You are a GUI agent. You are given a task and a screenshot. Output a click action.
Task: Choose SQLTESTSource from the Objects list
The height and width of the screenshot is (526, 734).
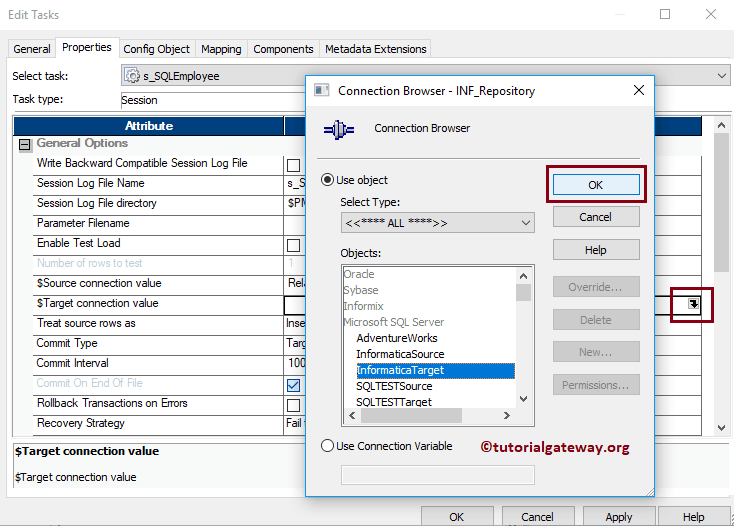[x=394, y=386]
